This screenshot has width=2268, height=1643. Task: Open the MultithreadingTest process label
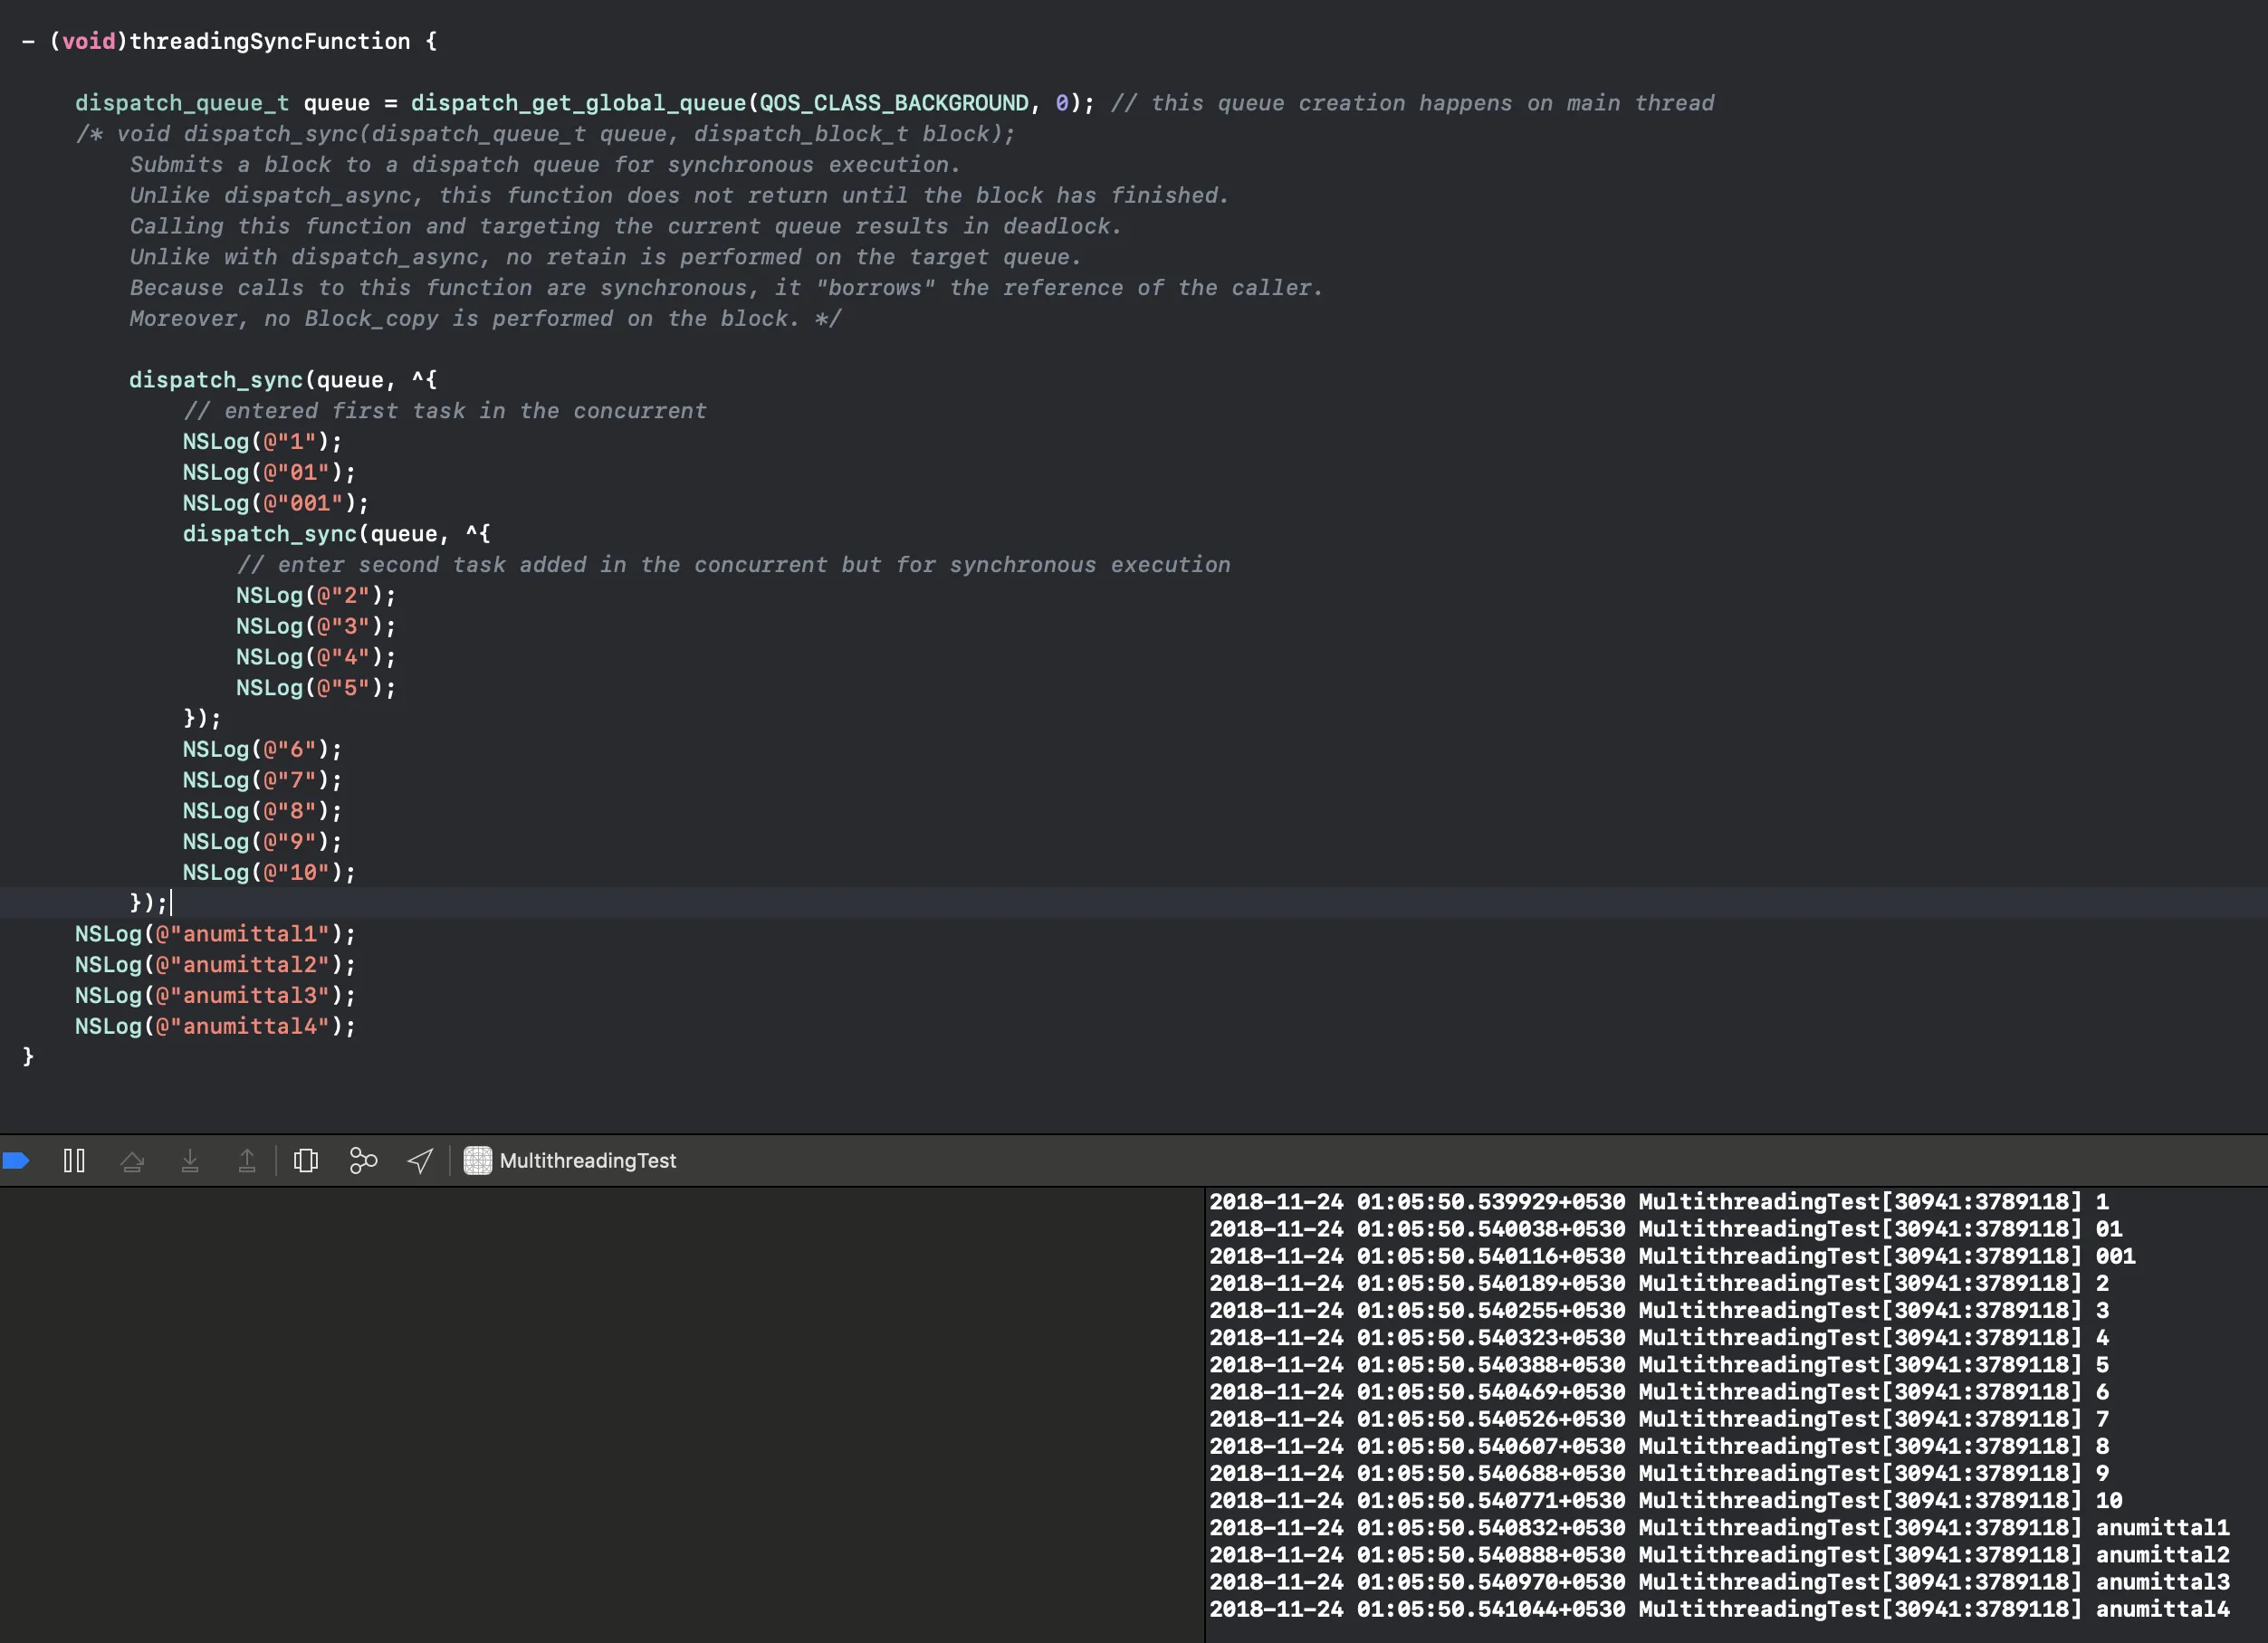[x=588, y=1160]
